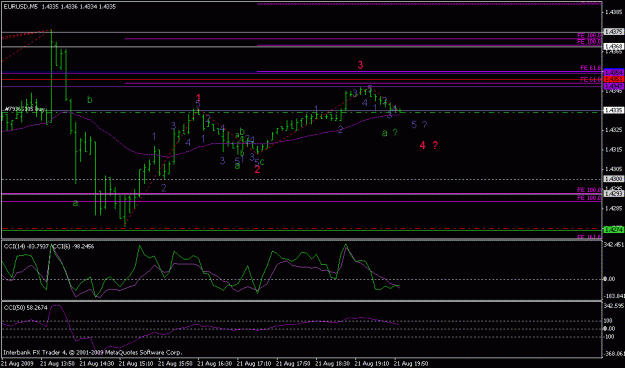Click the -368.06 value on the CCI(50) scale
Screen dimensions: 625x368
[x=614, y=354]
